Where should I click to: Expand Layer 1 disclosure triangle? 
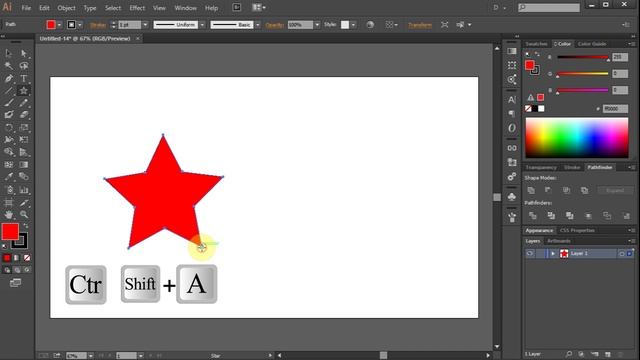[553, 253]
